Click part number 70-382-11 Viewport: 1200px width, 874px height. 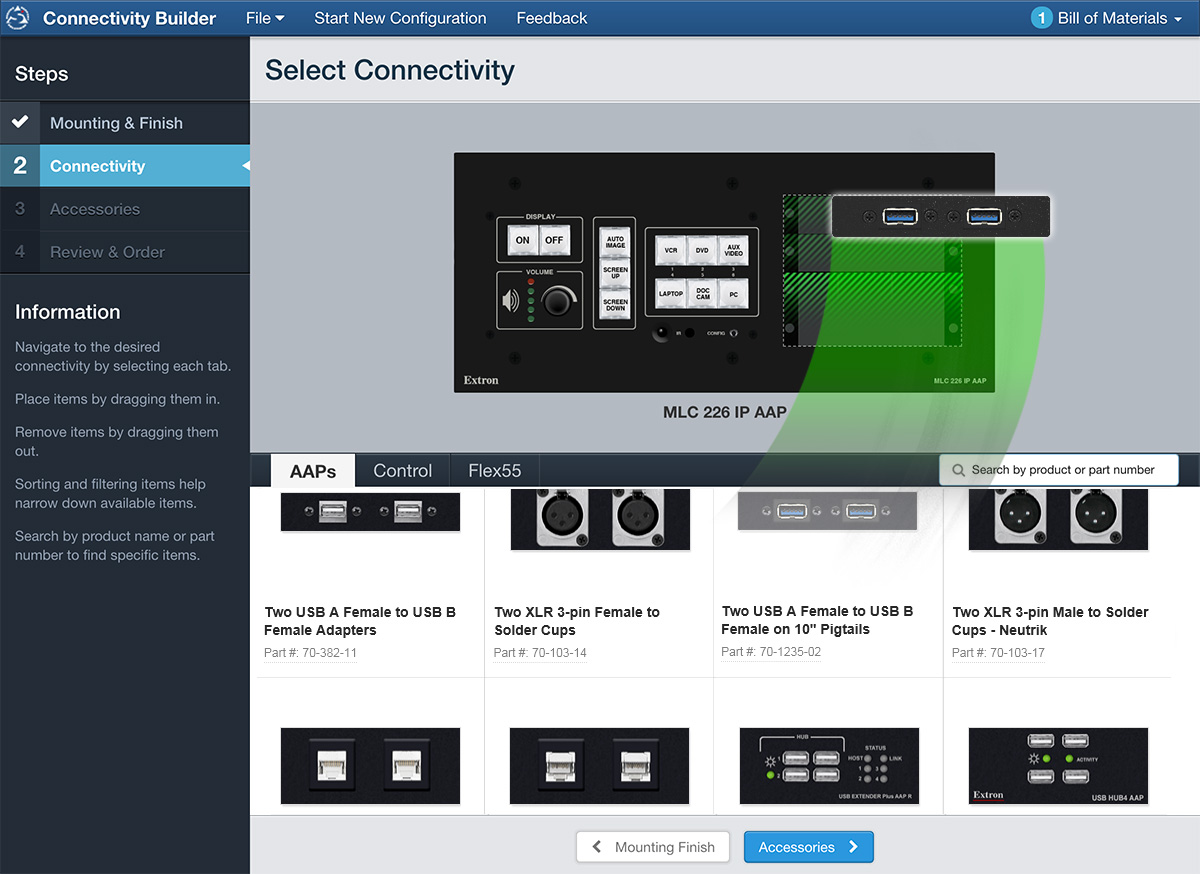coord(310,653)
